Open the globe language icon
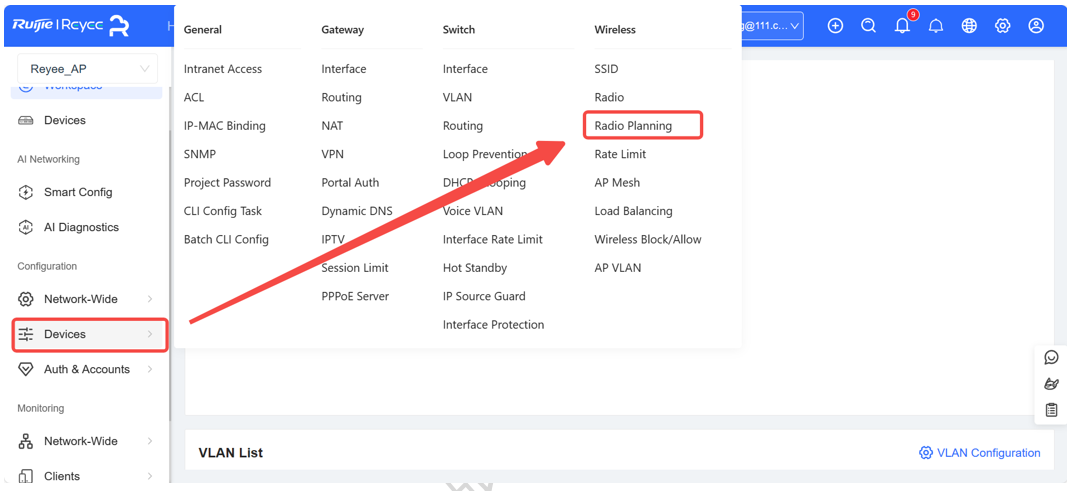The width and height of the screenshot is (1067, 491). [969, 26]
